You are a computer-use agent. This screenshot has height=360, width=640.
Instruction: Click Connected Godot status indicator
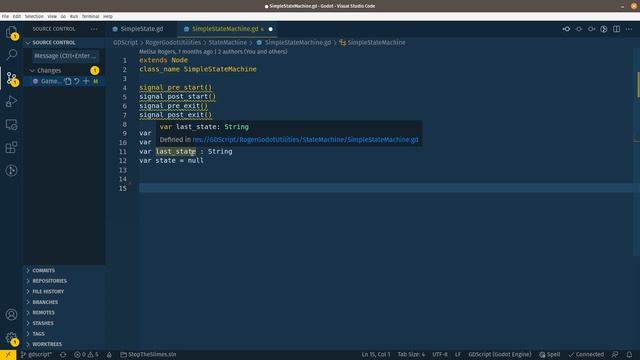click(586, 355)
